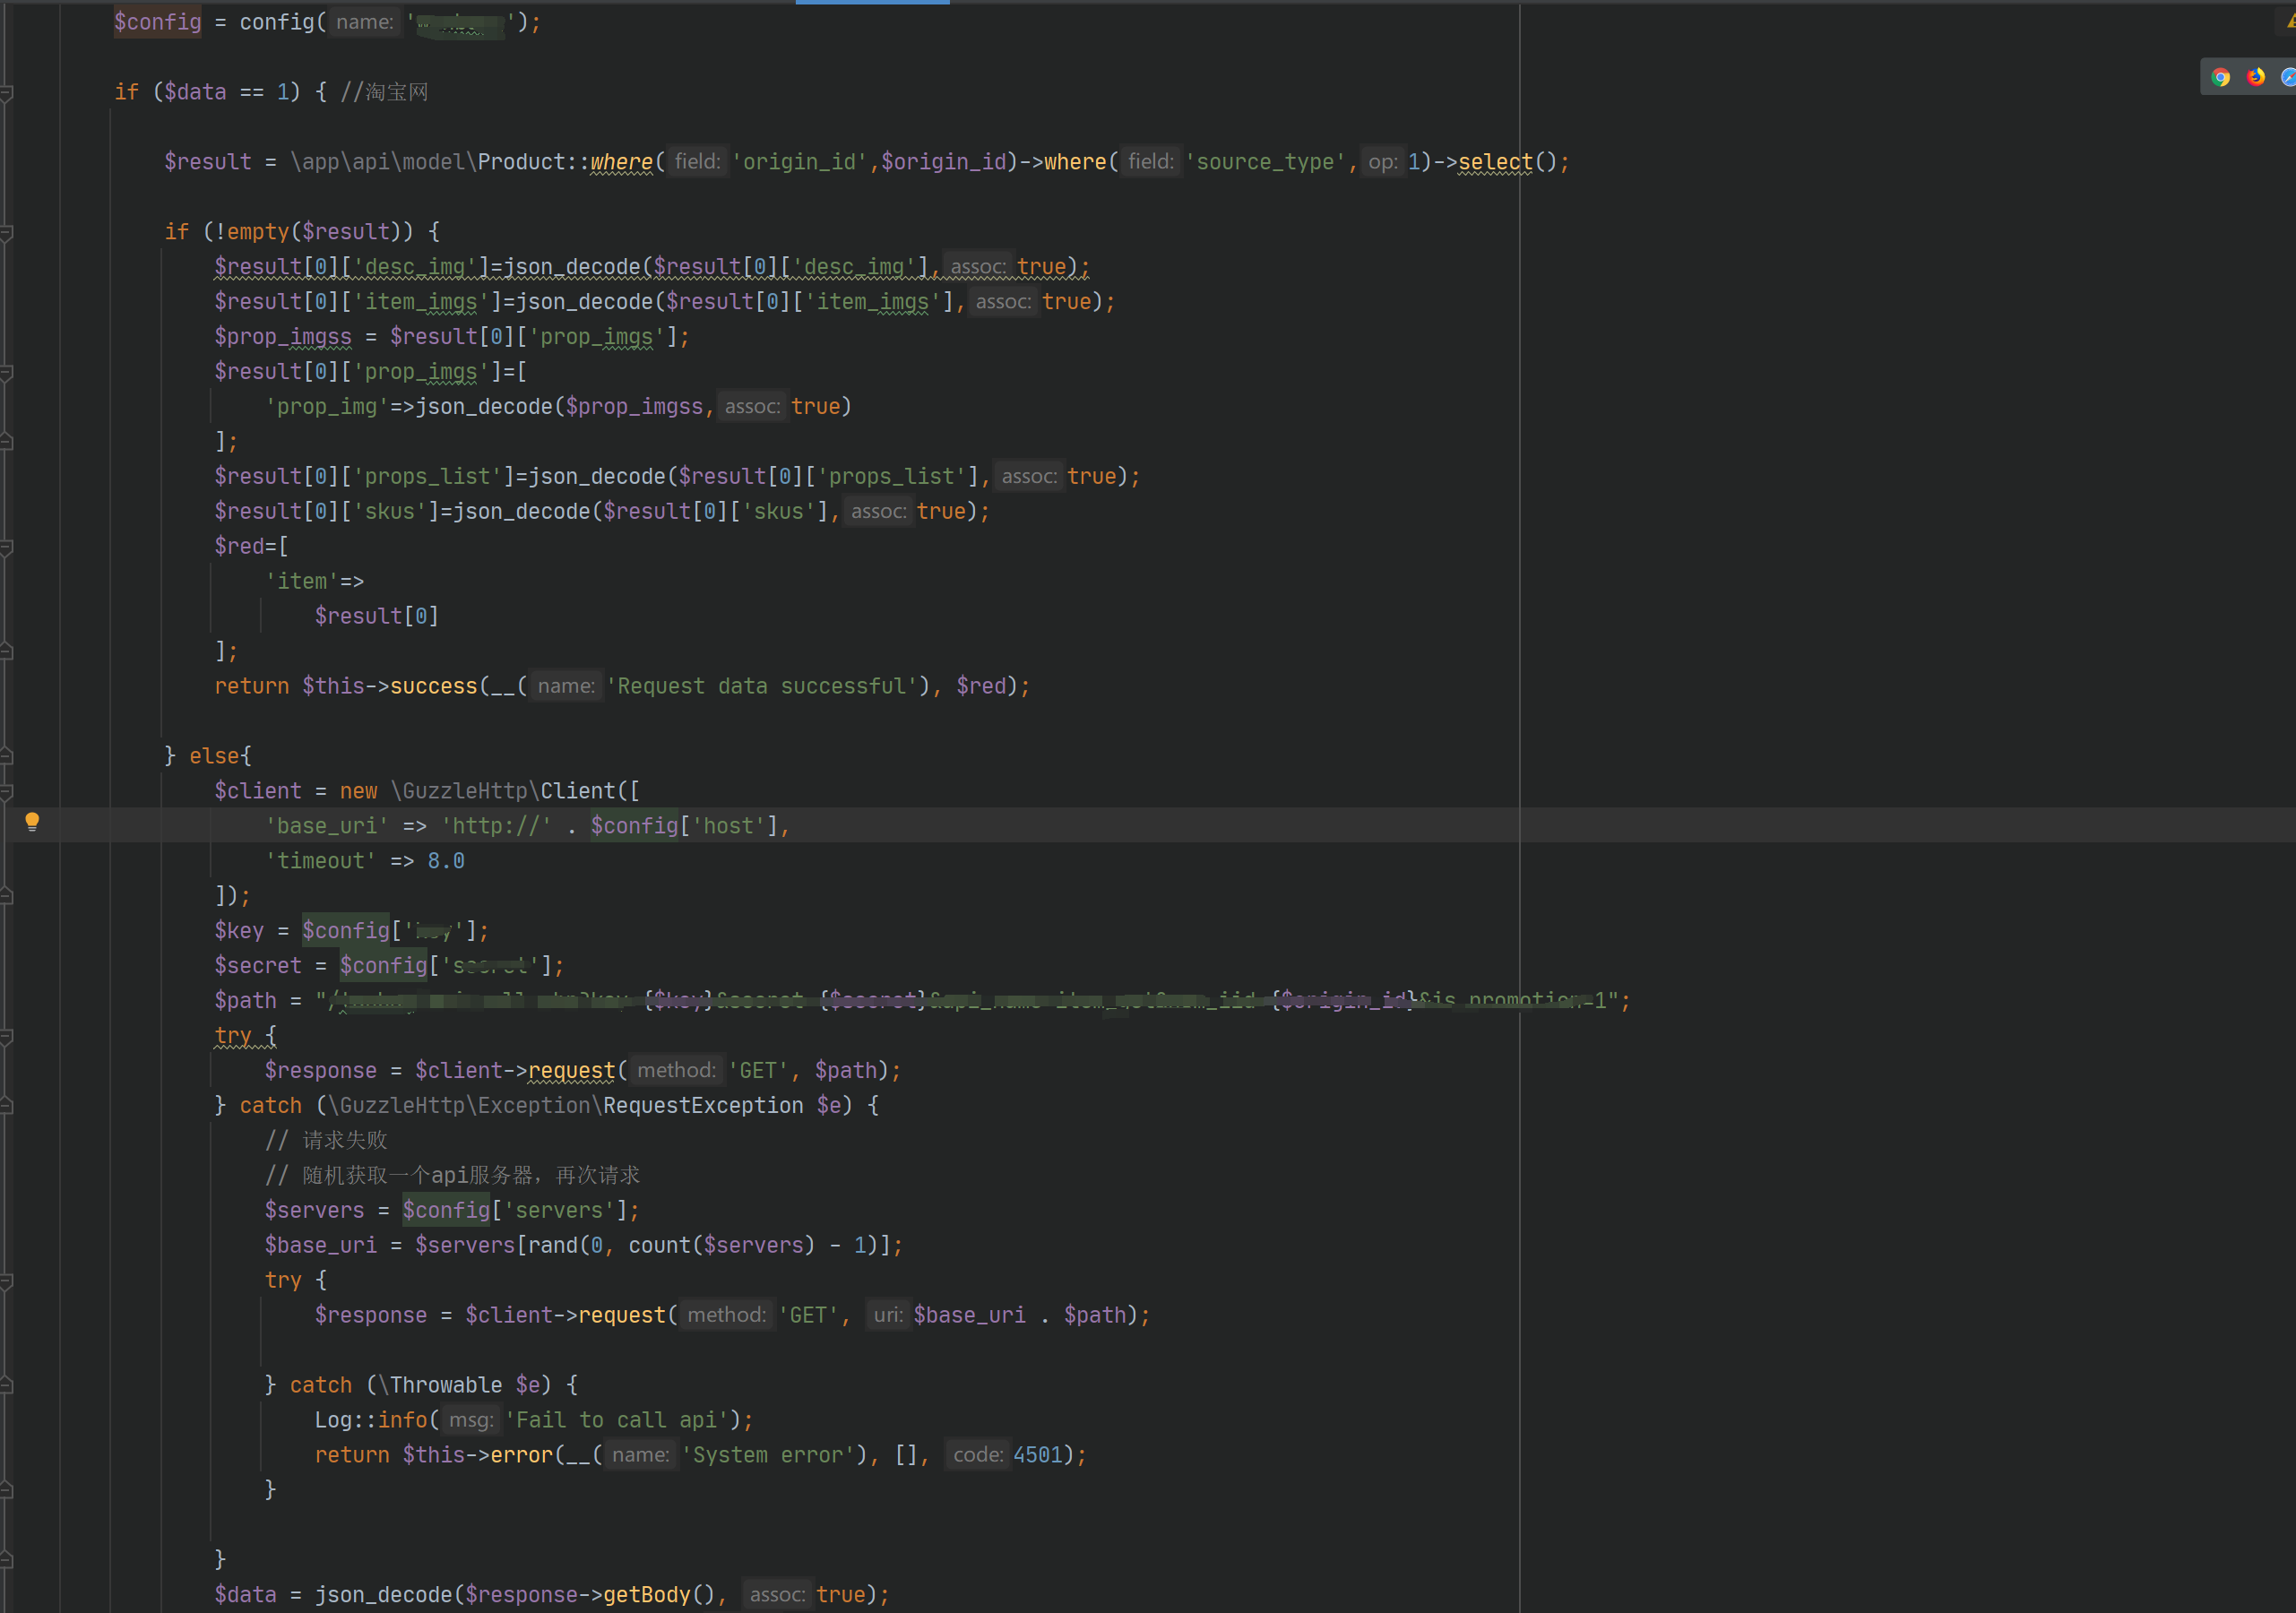Click the yellow intention lightbulb icon

[32, 821]
